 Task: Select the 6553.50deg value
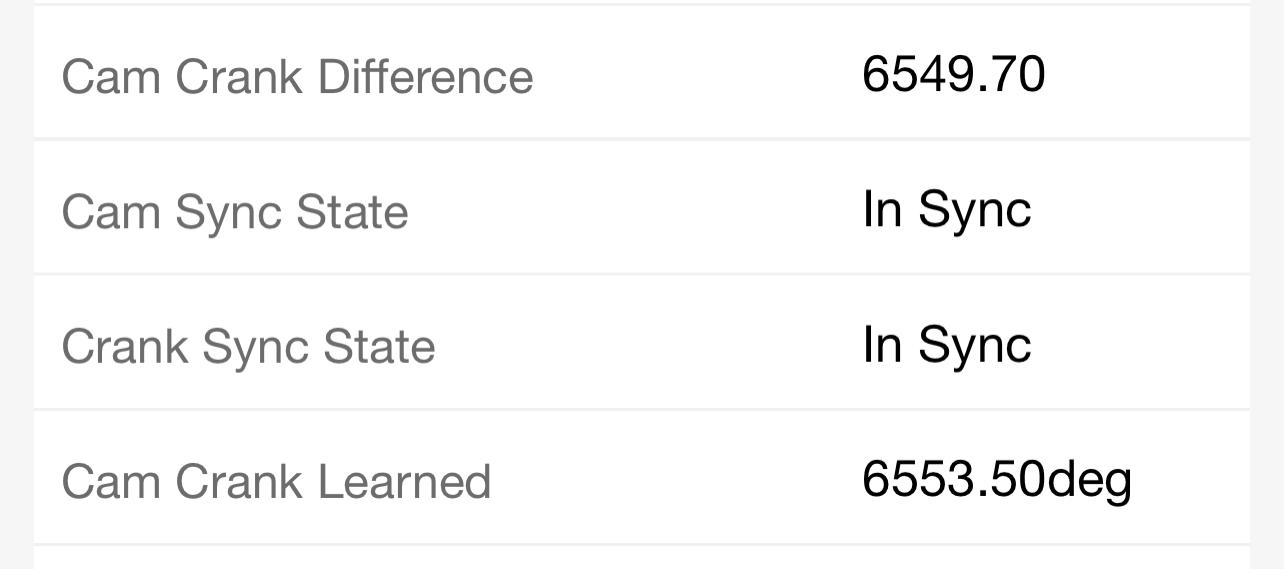pyautogui.click(x=996, y=480)
